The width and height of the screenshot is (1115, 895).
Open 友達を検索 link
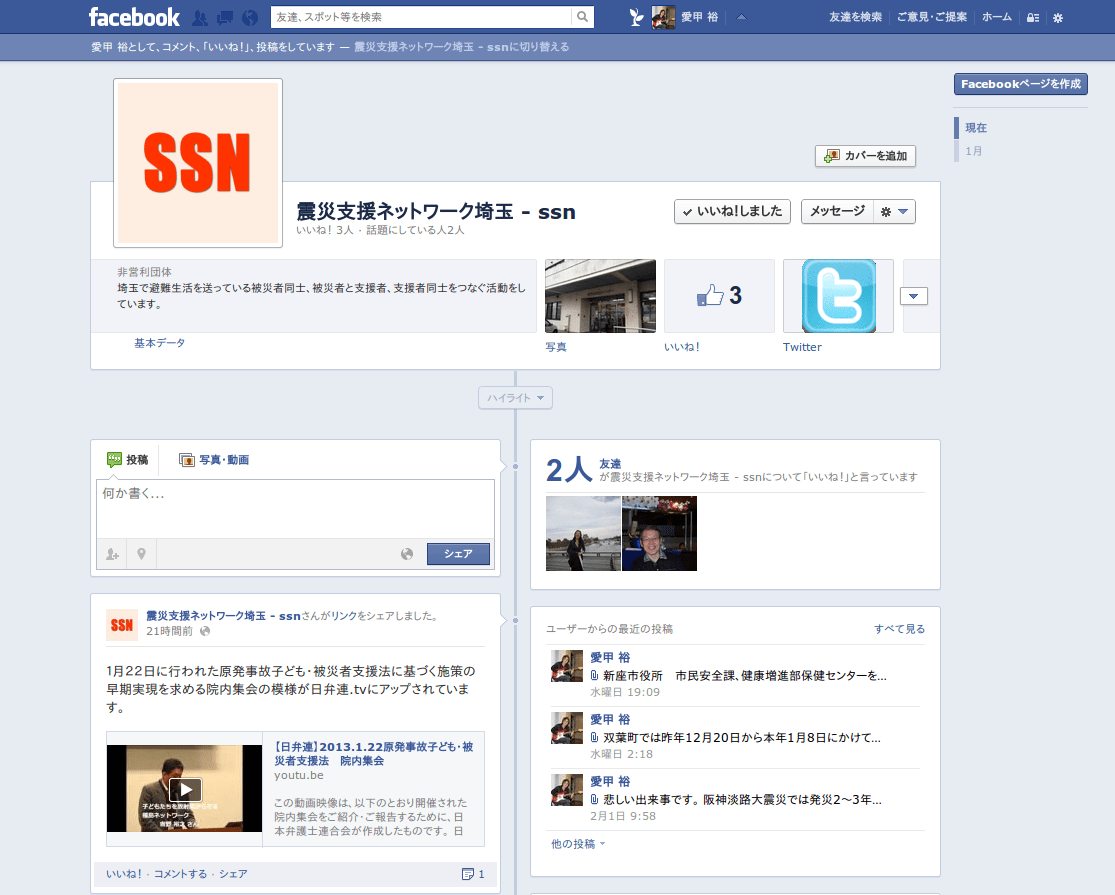(855, 17)
